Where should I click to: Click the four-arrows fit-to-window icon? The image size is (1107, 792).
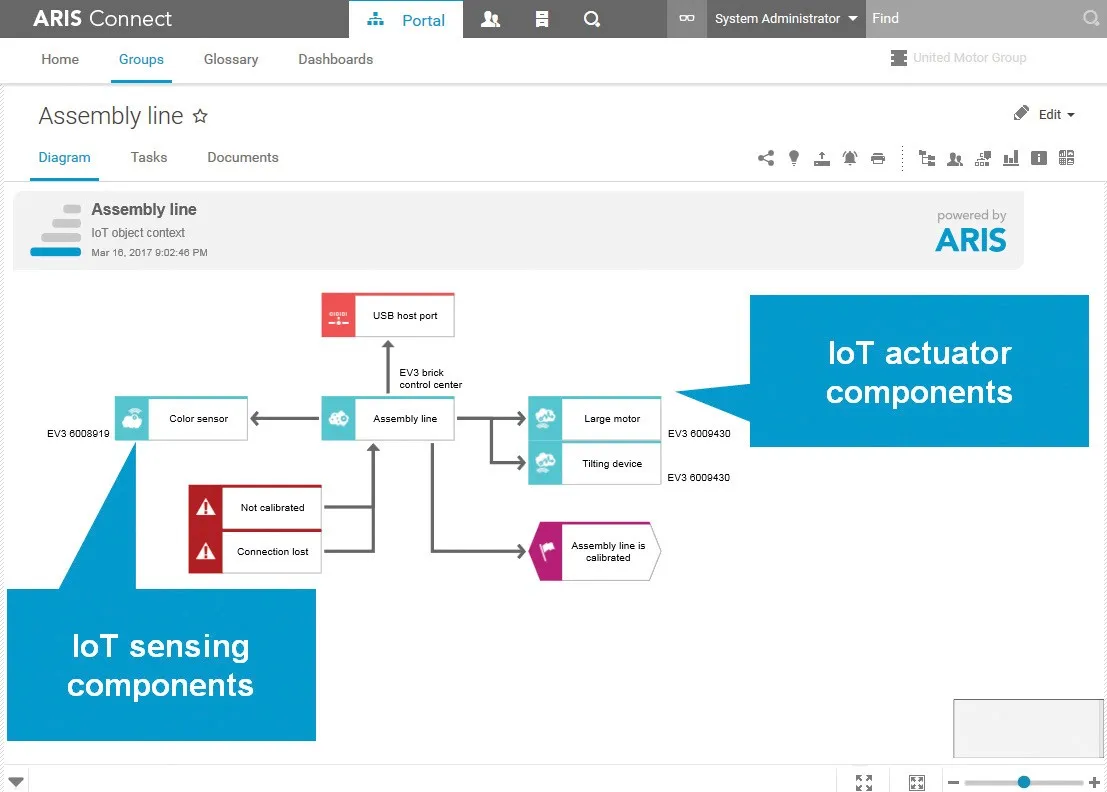coord(863,782)
